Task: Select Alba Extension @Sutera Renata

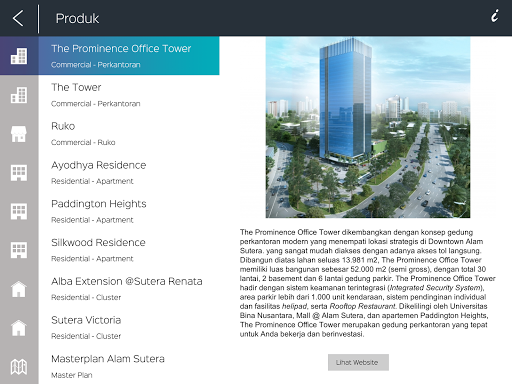Action: 129,288
